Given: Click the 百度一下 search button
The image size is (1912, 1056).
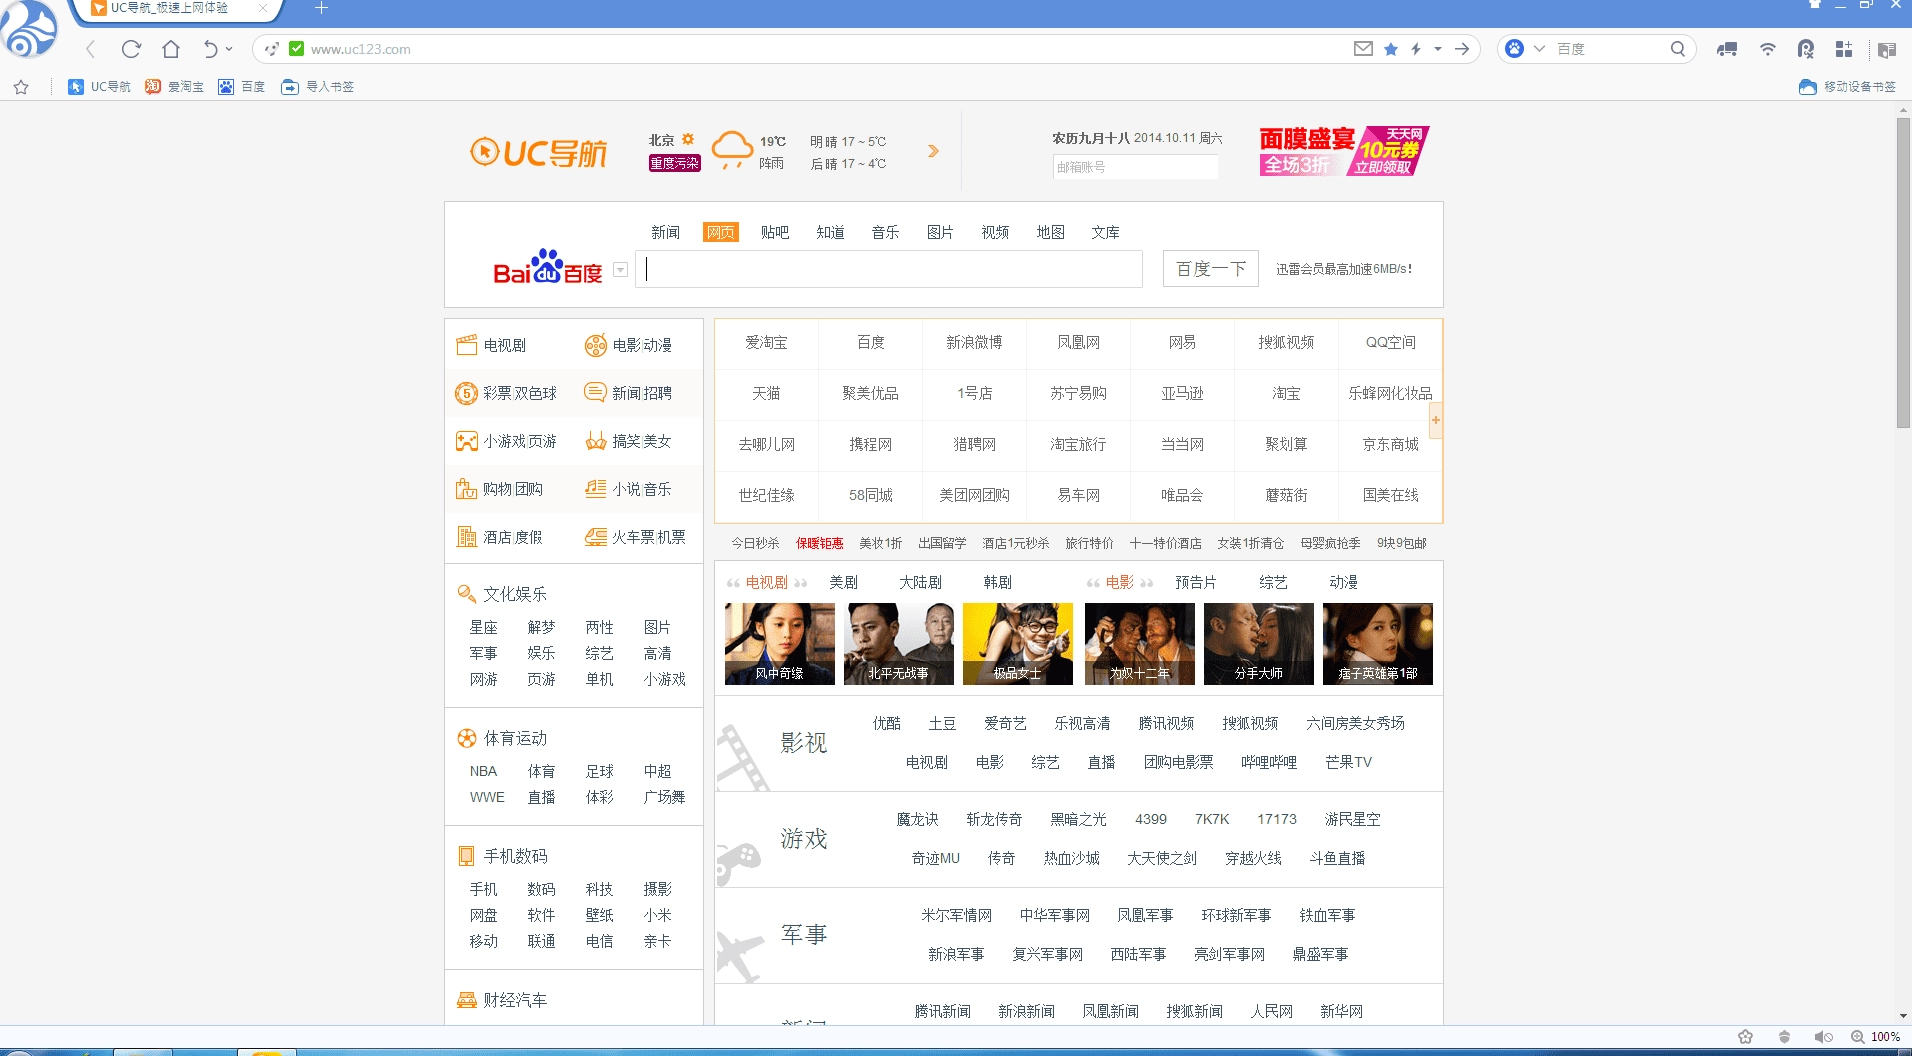Looking at the screenshot, I should (1210, 269).
